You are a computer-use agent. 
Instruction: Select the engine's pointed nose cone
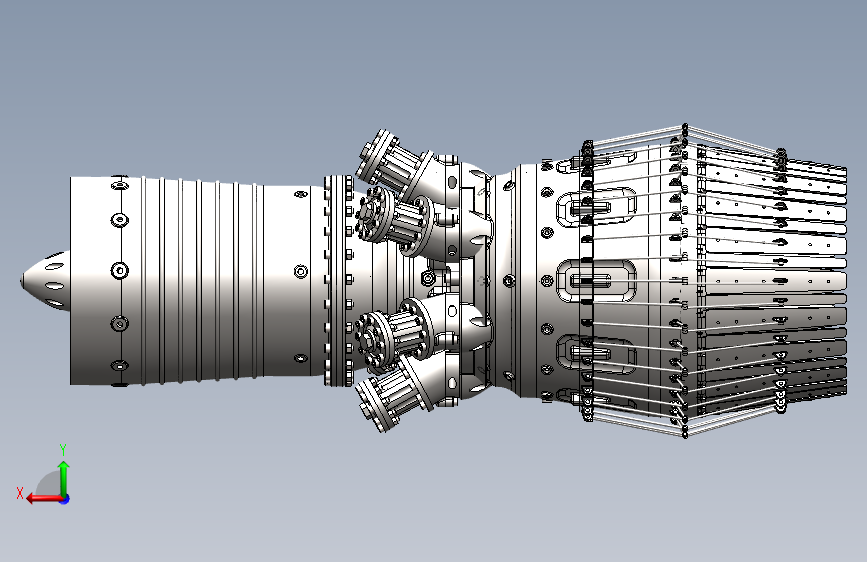pyautogui.click(x=45, y=280)
